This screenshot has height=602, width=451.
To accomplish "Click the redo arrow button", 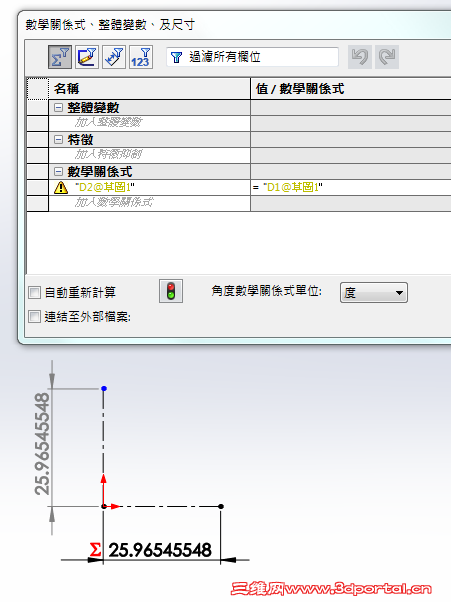I will pyautogui.click(x=387, y=57).
